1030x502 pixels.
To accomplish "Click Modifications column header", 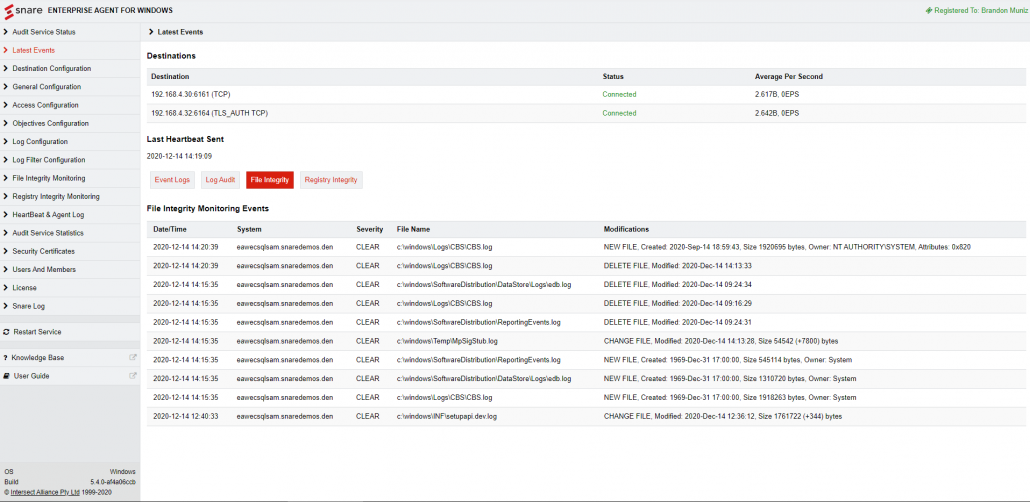I will [626, 229].
